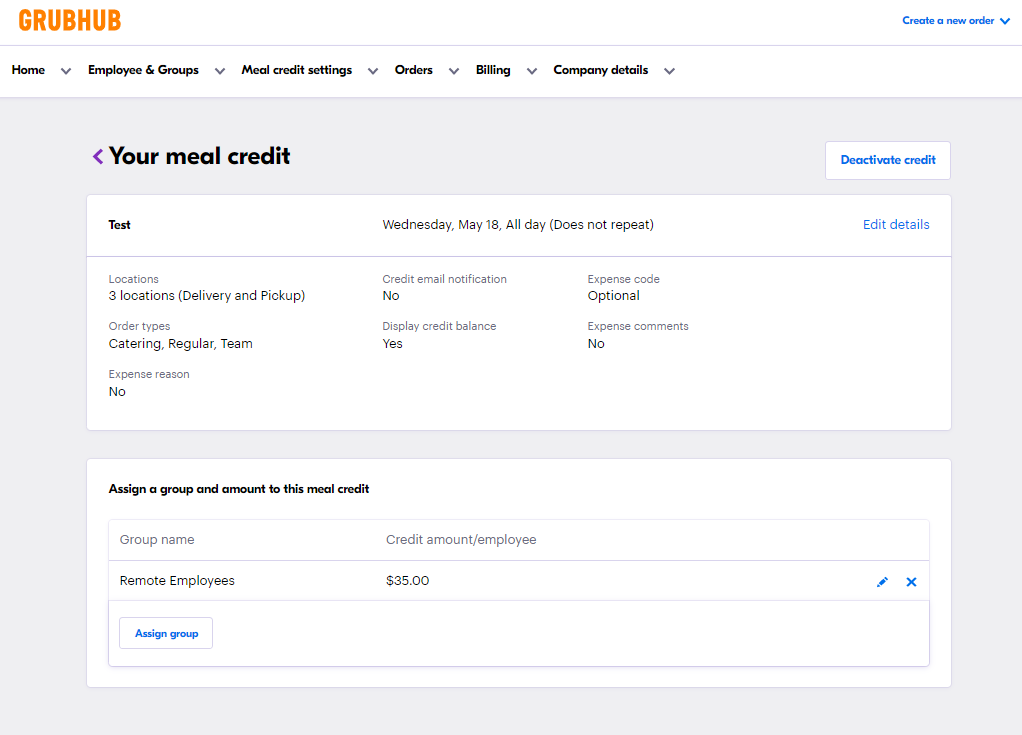The image size is (1022, 735).
Task: Expand the chevron next to Company details
Action: (x=670, y=71)
